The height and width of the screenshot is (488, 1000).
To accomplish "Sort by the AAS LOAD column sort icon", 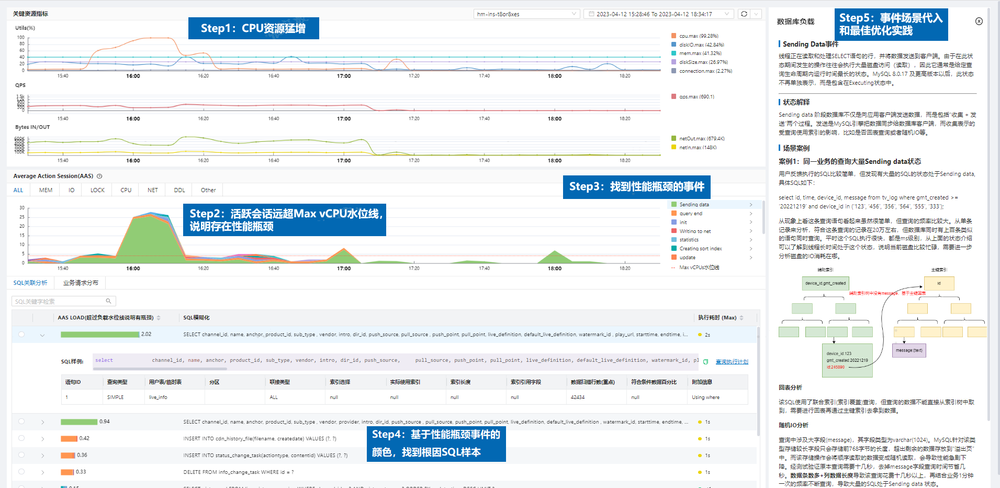I will pyautogui.click(x=158, y=317).
